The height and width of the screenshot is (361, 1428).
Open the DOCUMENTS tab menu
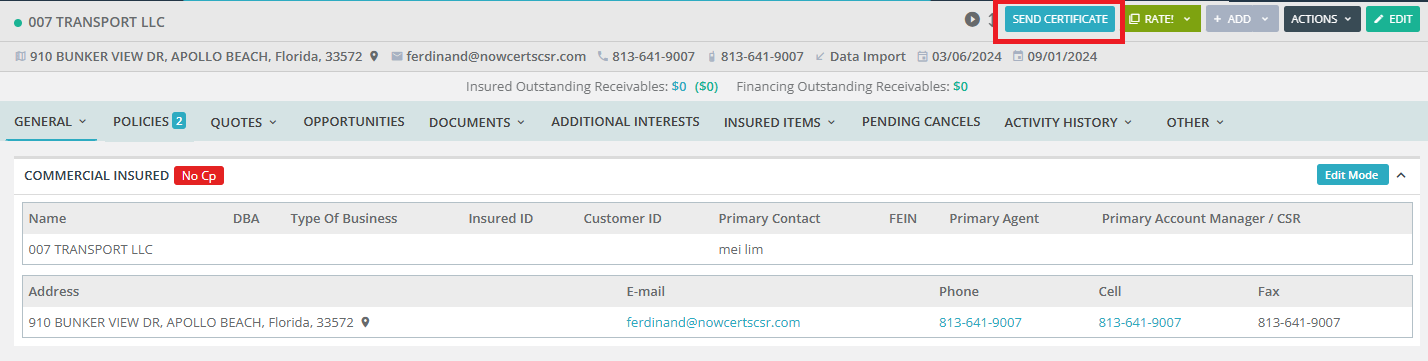click(477, 122)
